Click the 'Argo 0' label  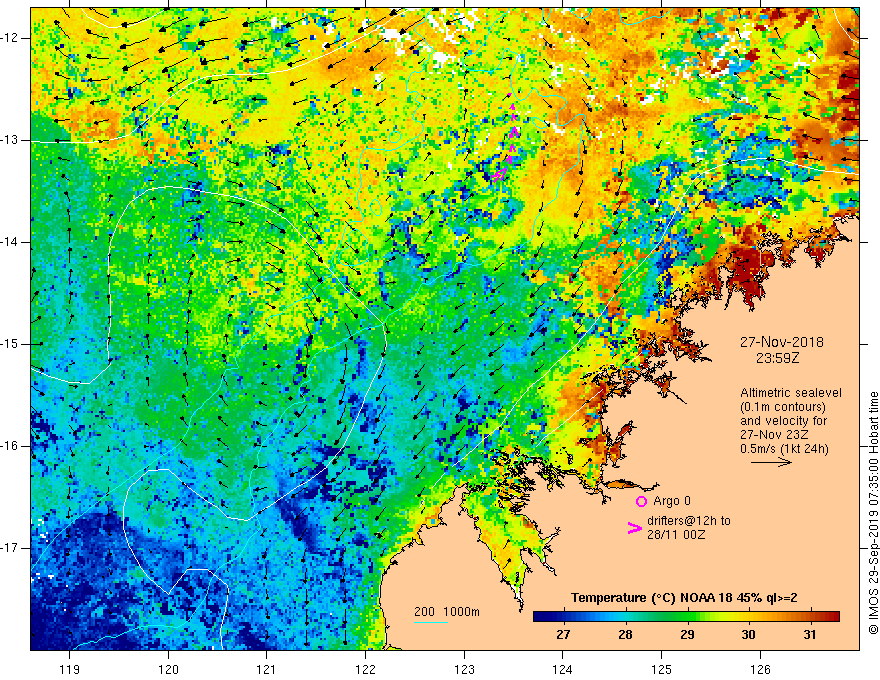tap(672, 501)
